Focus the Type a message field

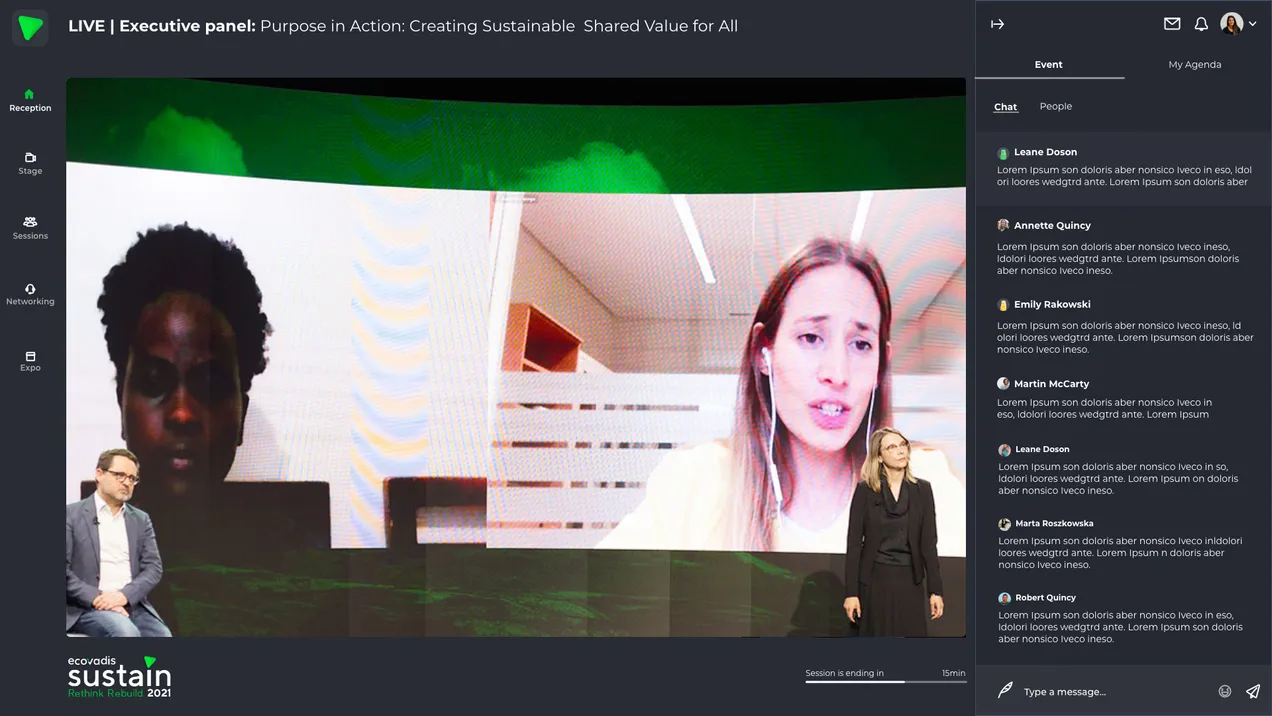(1110, 691)
